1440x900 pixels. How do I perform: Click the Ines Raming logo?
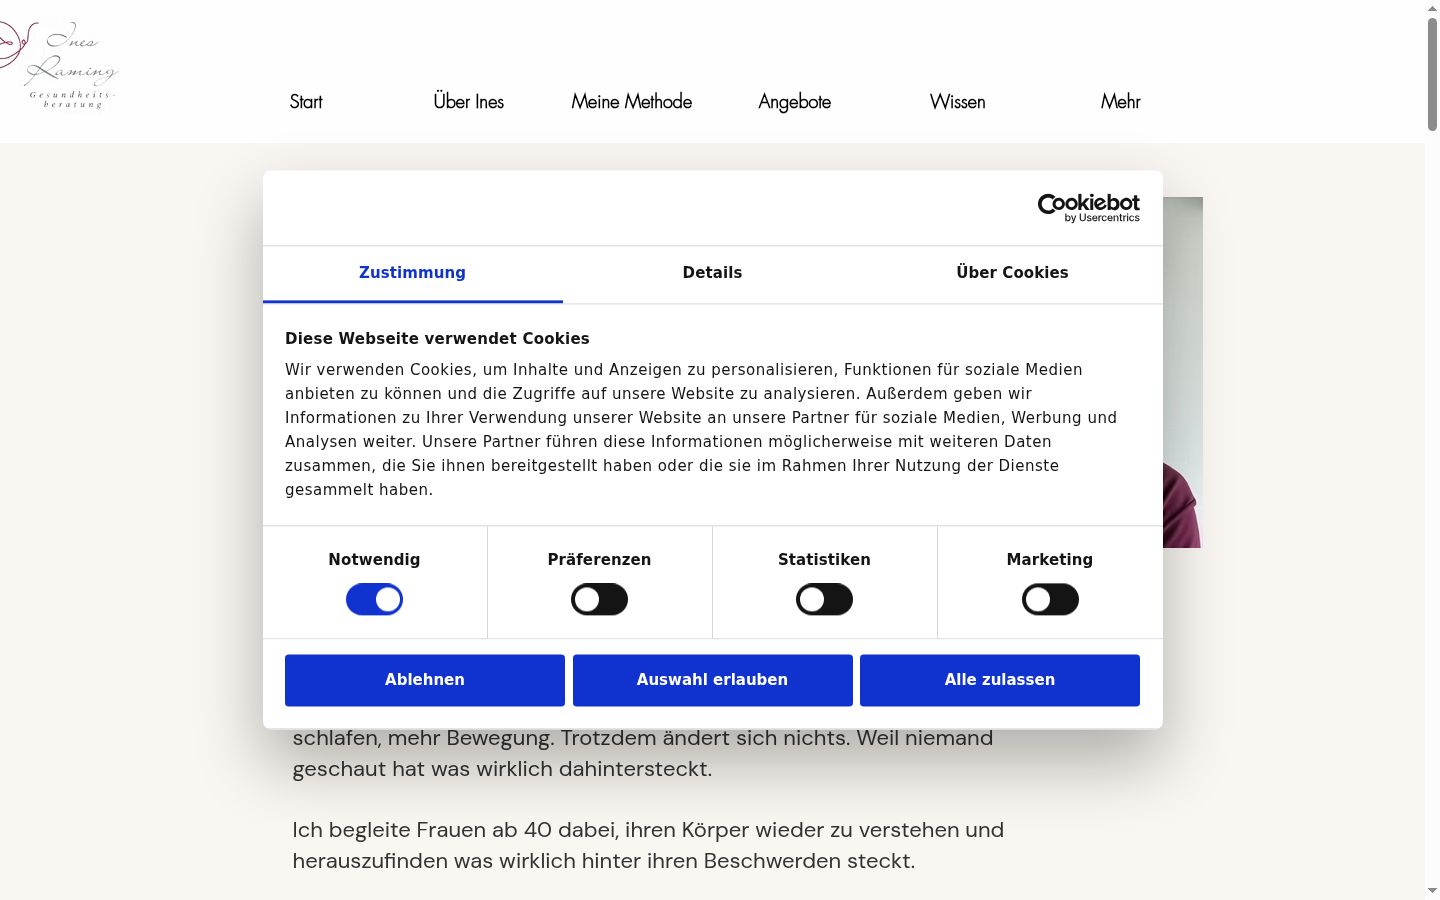pyautogui.click(x=58, y=65)
